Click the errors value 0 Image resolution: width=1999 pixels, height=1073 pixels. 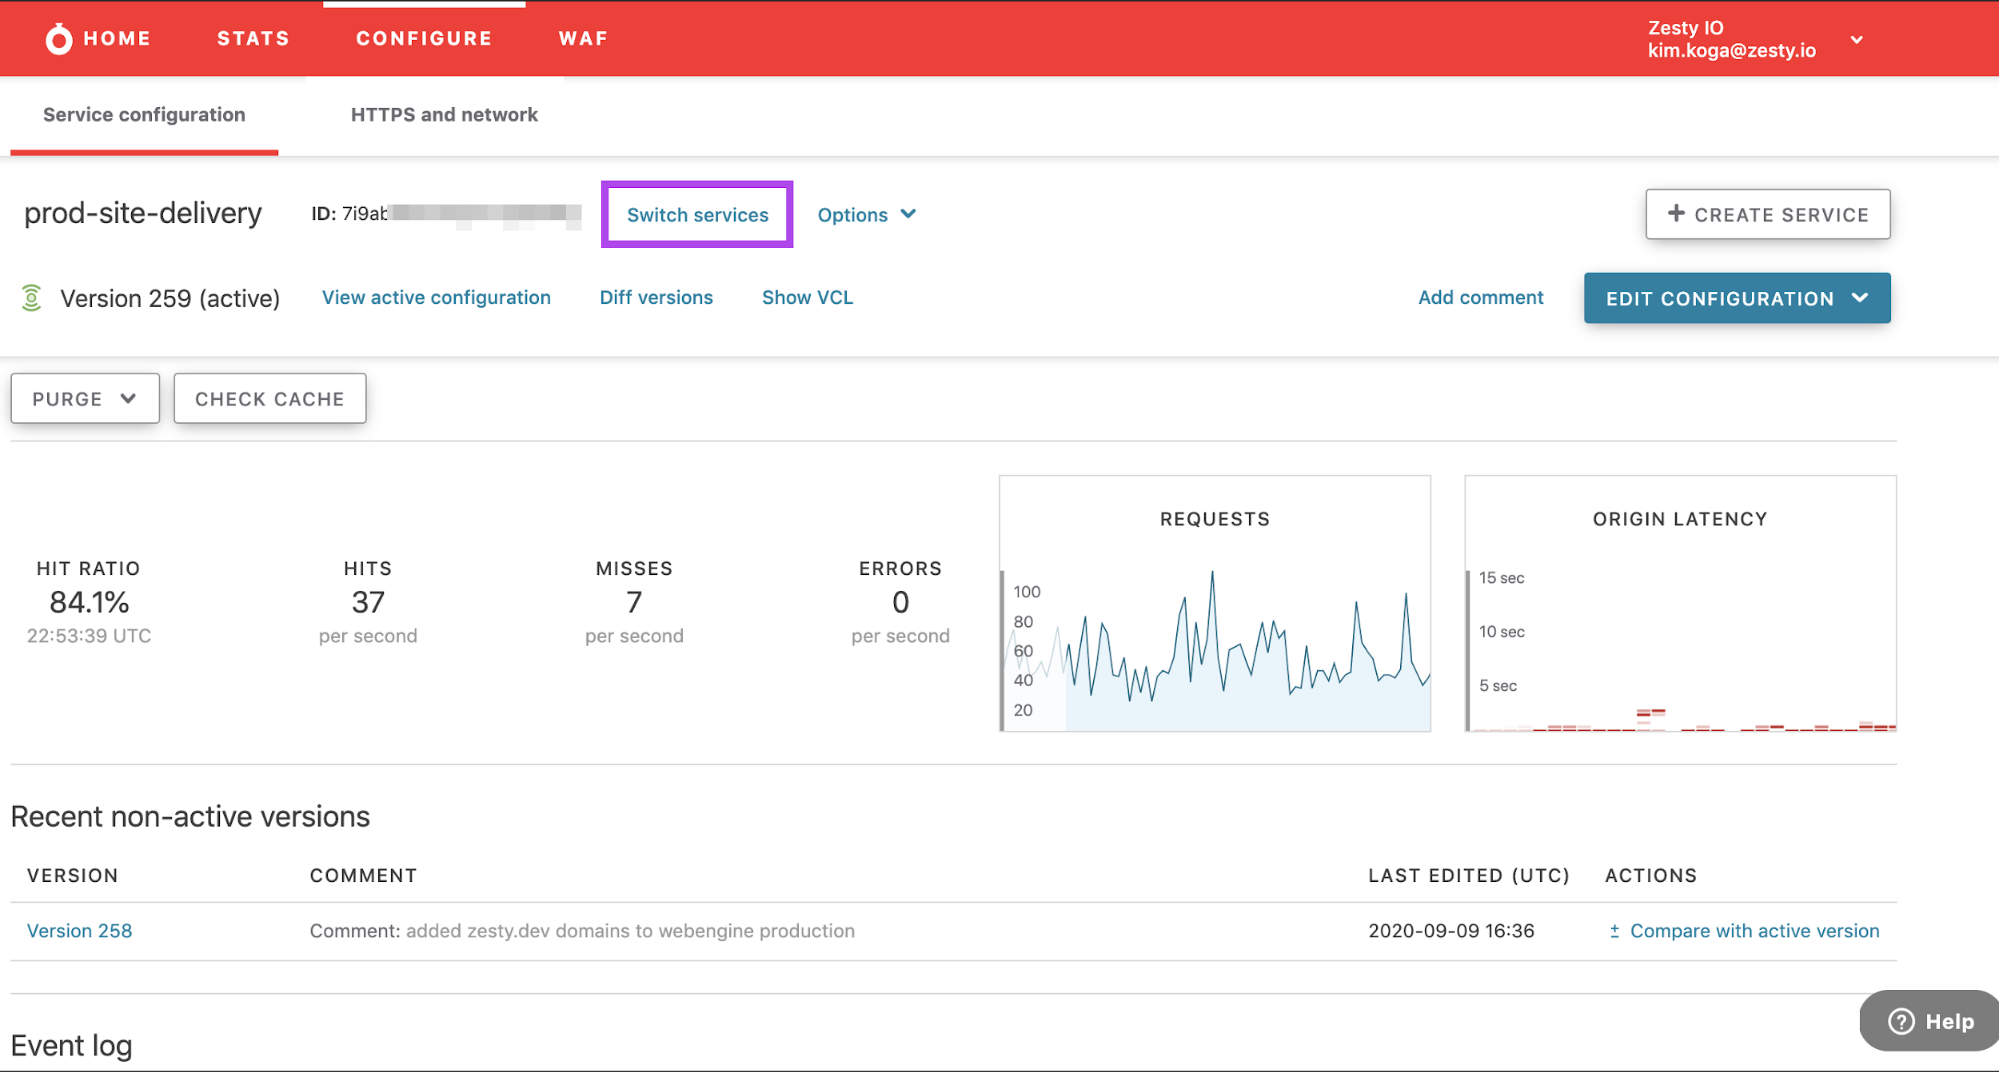pyautogui.click(x=900, y=602)
